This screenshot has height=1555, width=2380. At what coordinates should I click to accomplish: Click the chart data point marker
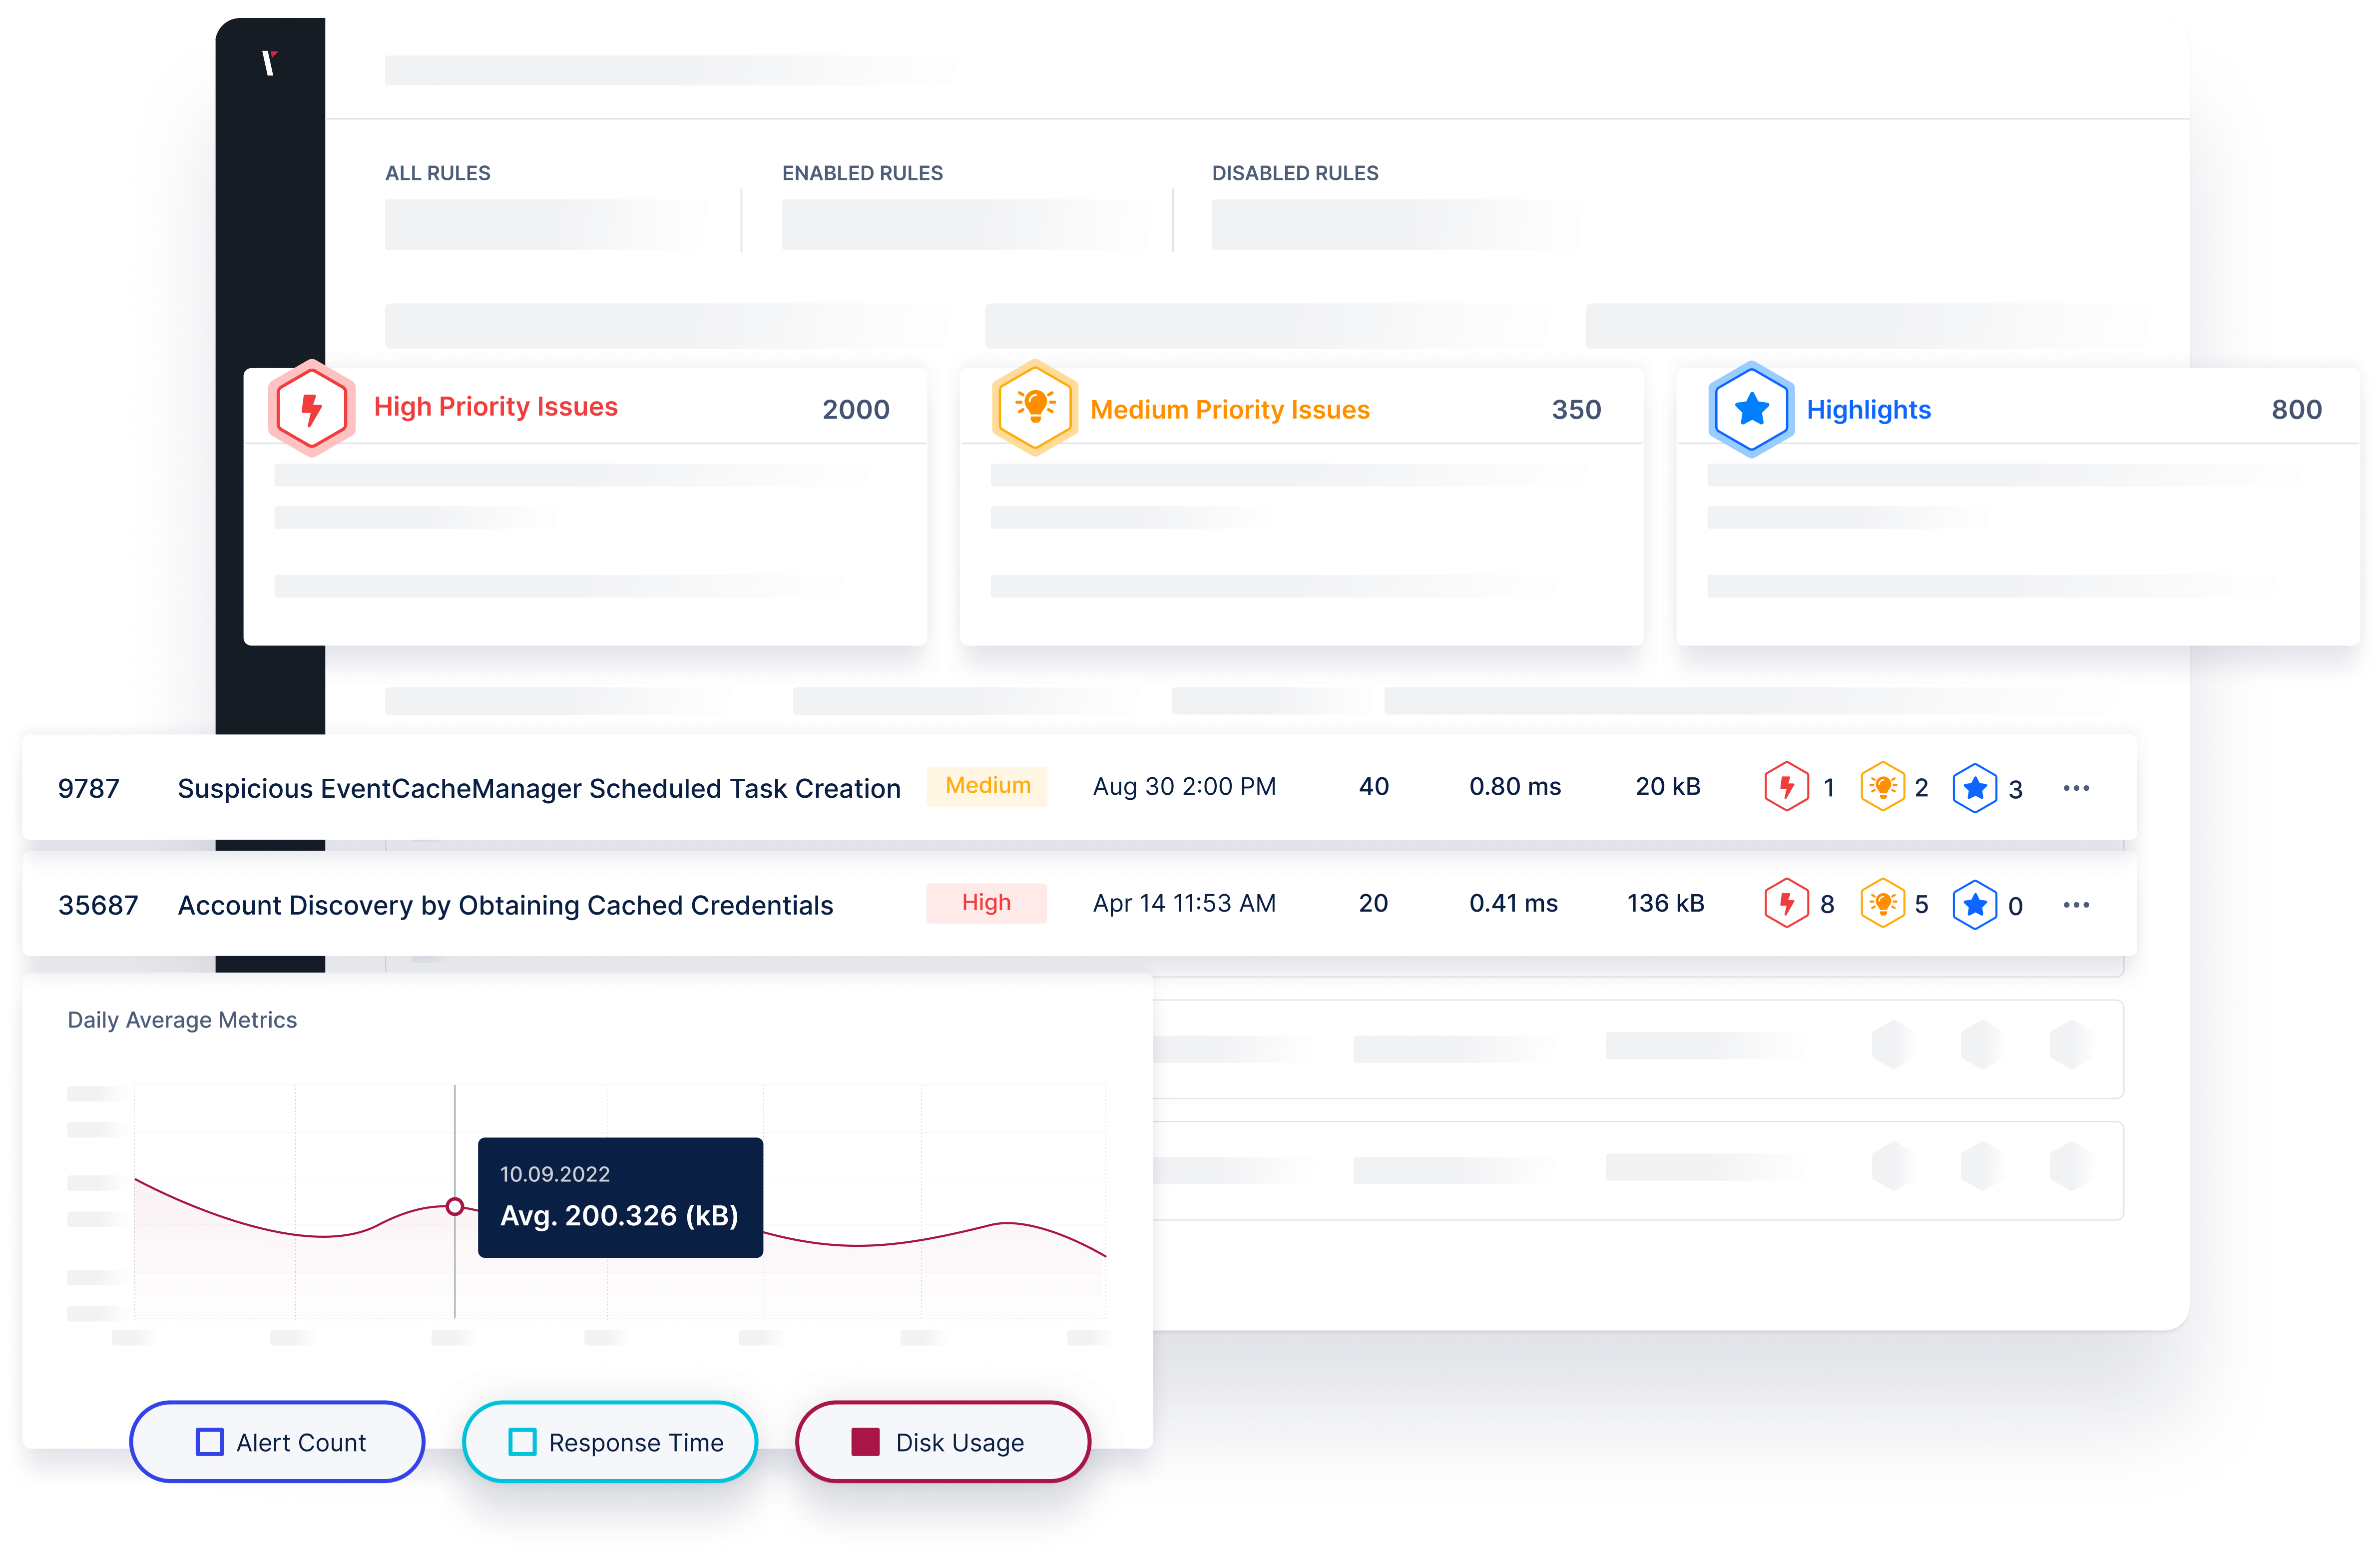point(455,1206)
